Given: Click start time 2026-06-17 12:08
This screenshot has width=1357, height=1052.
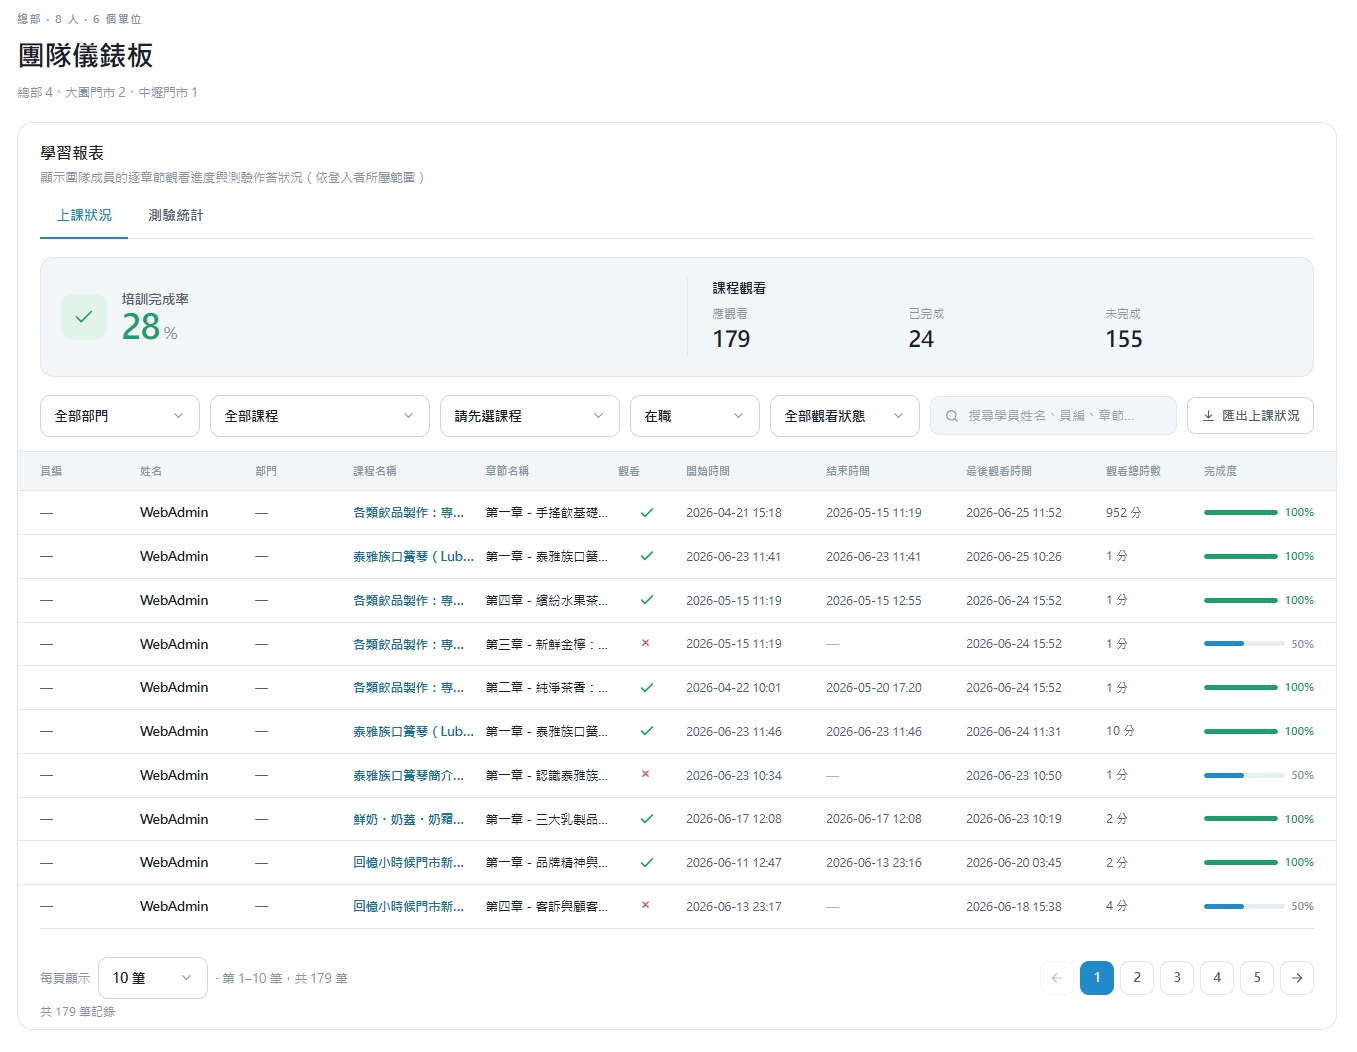Looking at the screenshot, I should [734, 819].
